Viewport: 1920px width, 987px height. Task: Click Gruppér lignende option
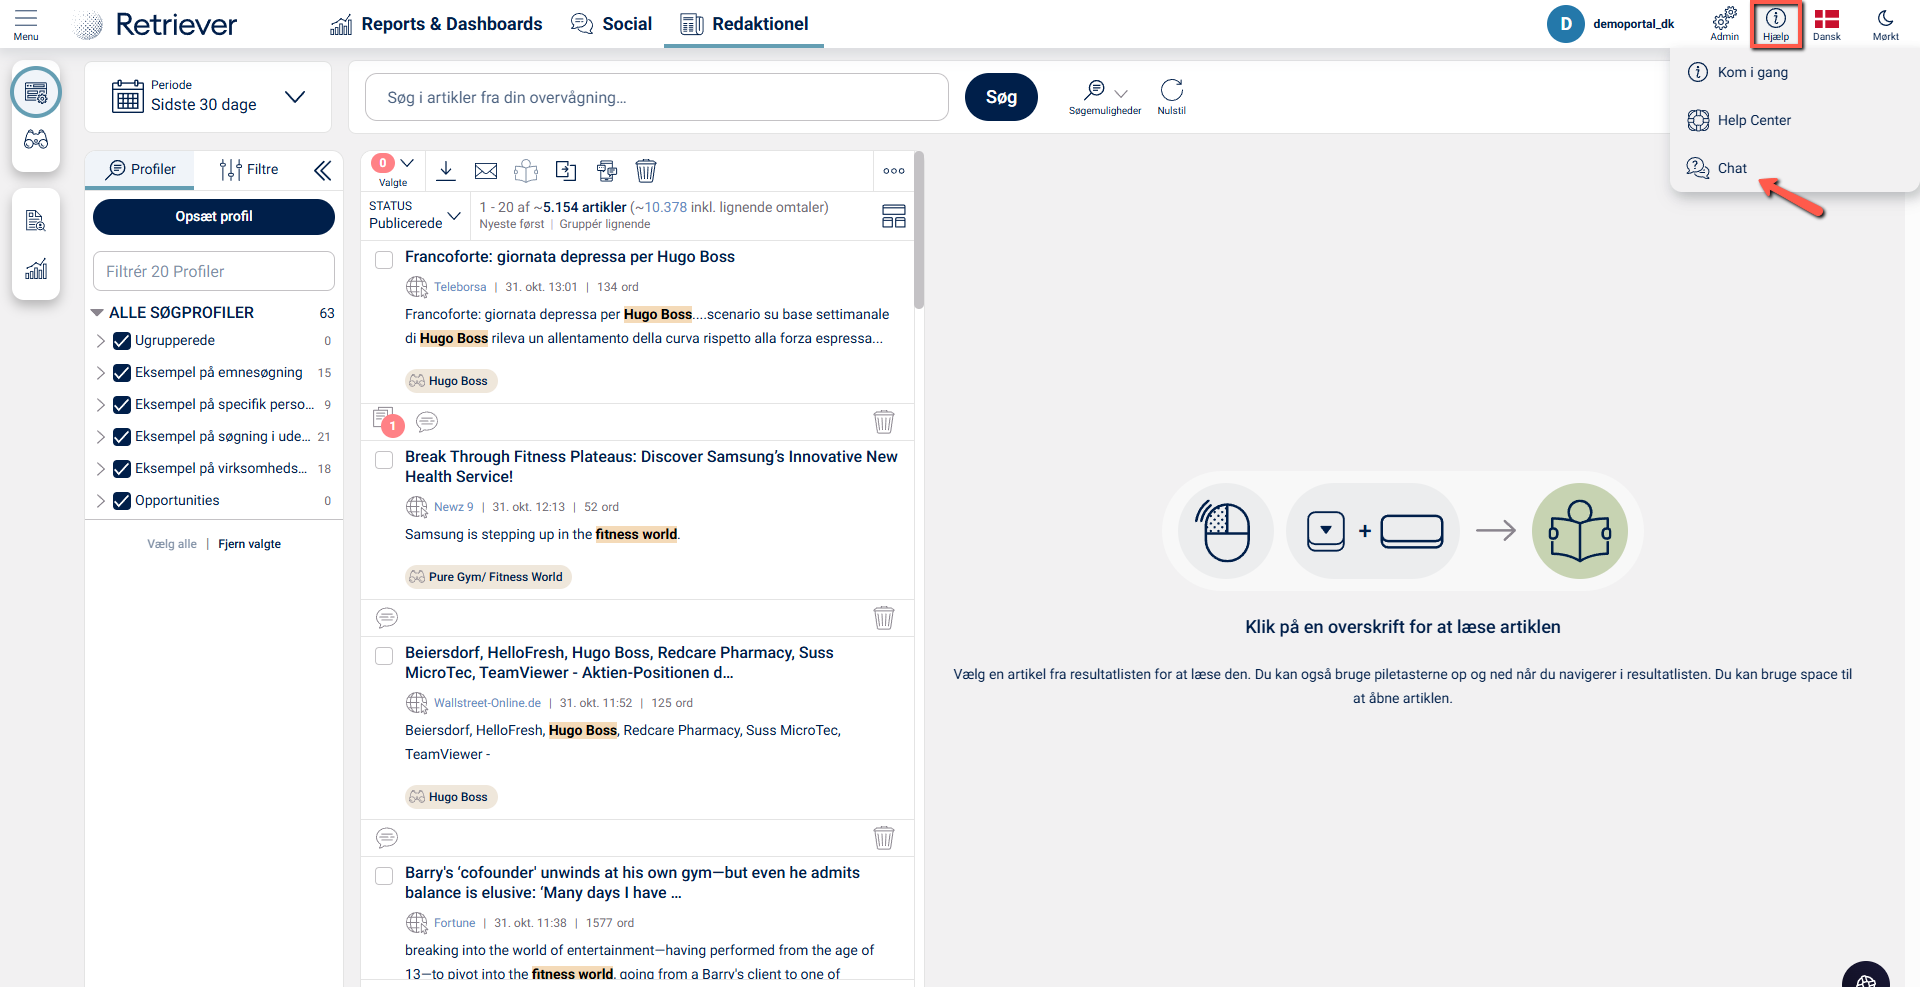pos(605,224)
